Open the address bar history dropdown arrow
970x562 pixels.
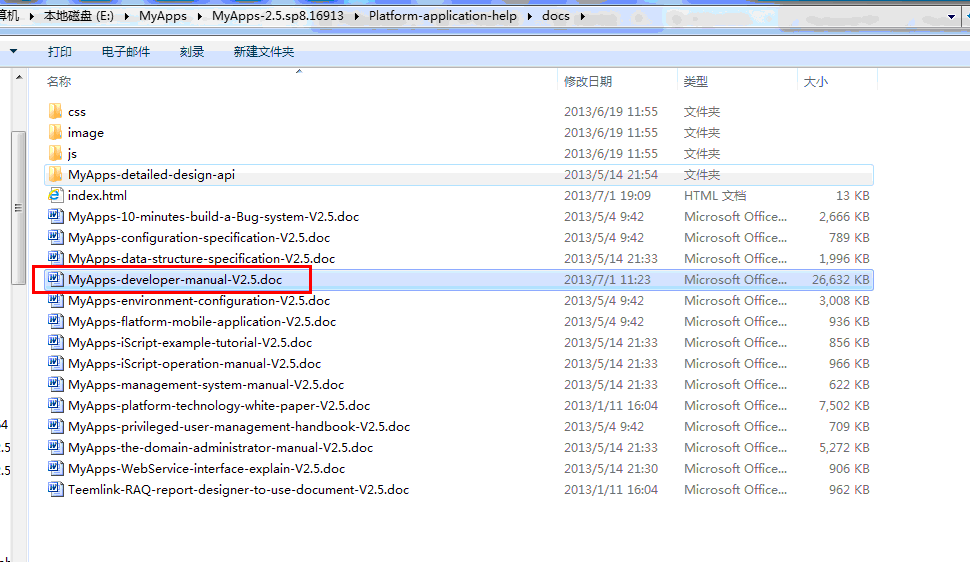pyautogui.click(x=951, y=17)
